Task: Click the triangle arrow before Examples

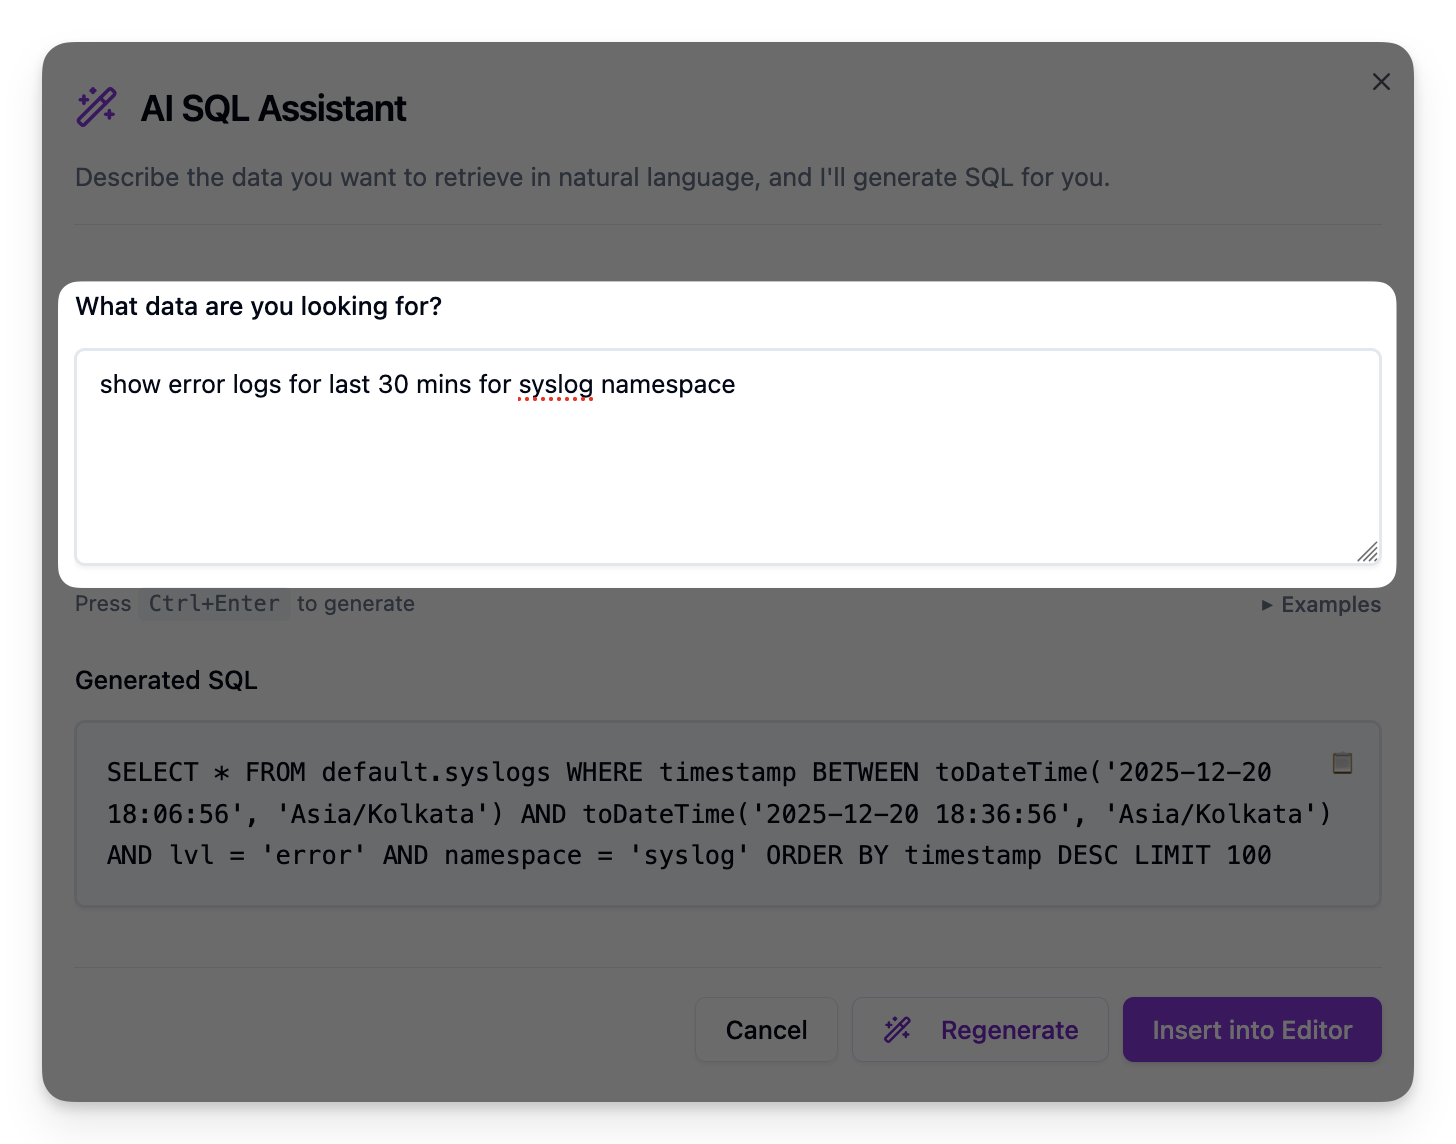Action: click(1266, 605)
